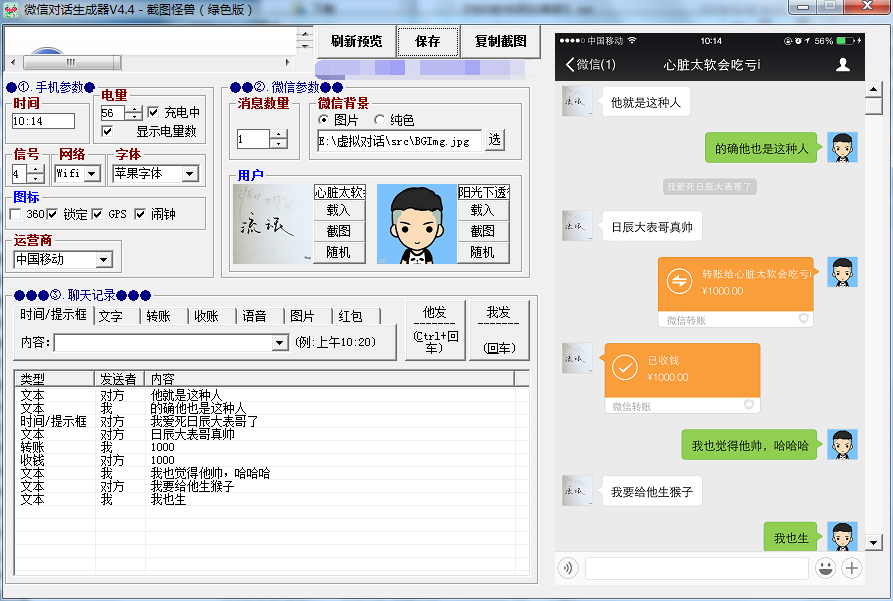Open the 网络 Wifi dropdown

pos(92,173)
